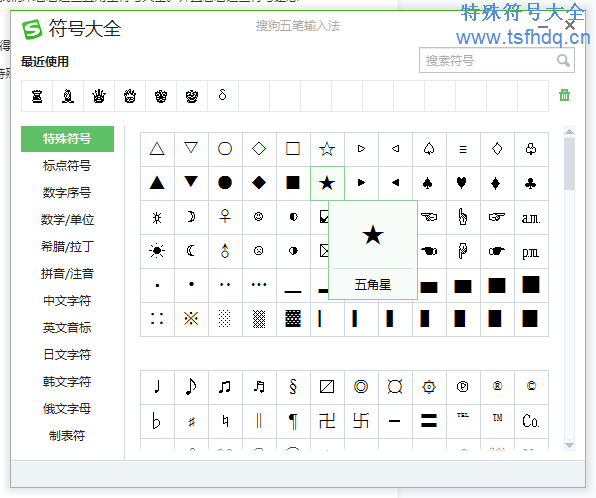Select the eighth note music symbol
Screen dimensions: 596x498
[x=191, y=387]
